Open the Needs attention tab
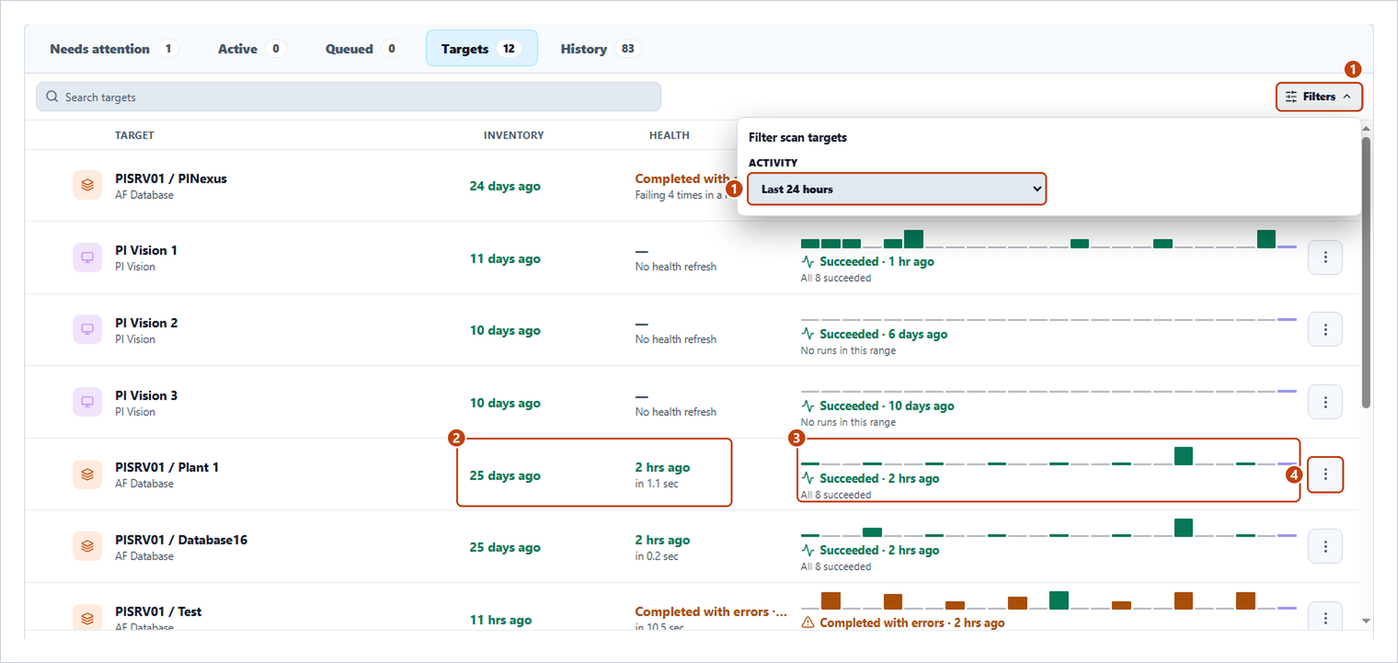The height and width of the screenshot is (663, 1398). pyautogui.click(x=113, y=48)
